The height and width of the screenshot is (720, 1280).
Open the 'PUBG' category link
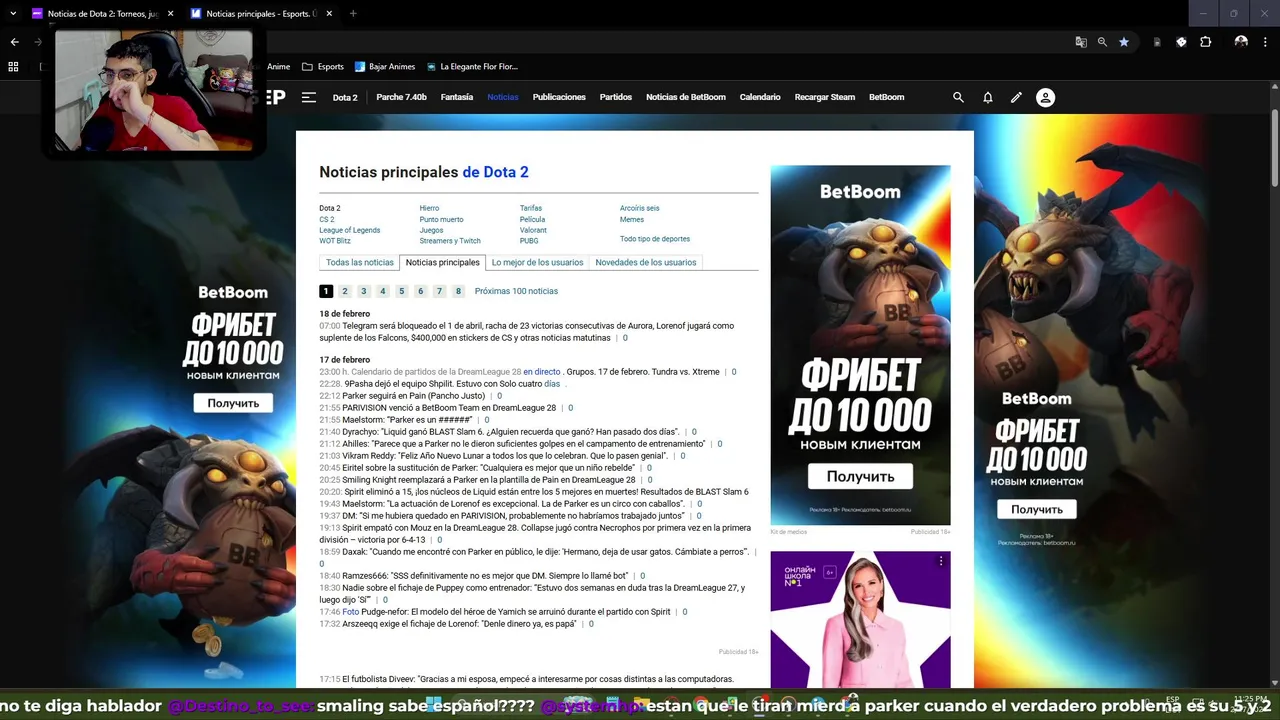tap(529, 241)
